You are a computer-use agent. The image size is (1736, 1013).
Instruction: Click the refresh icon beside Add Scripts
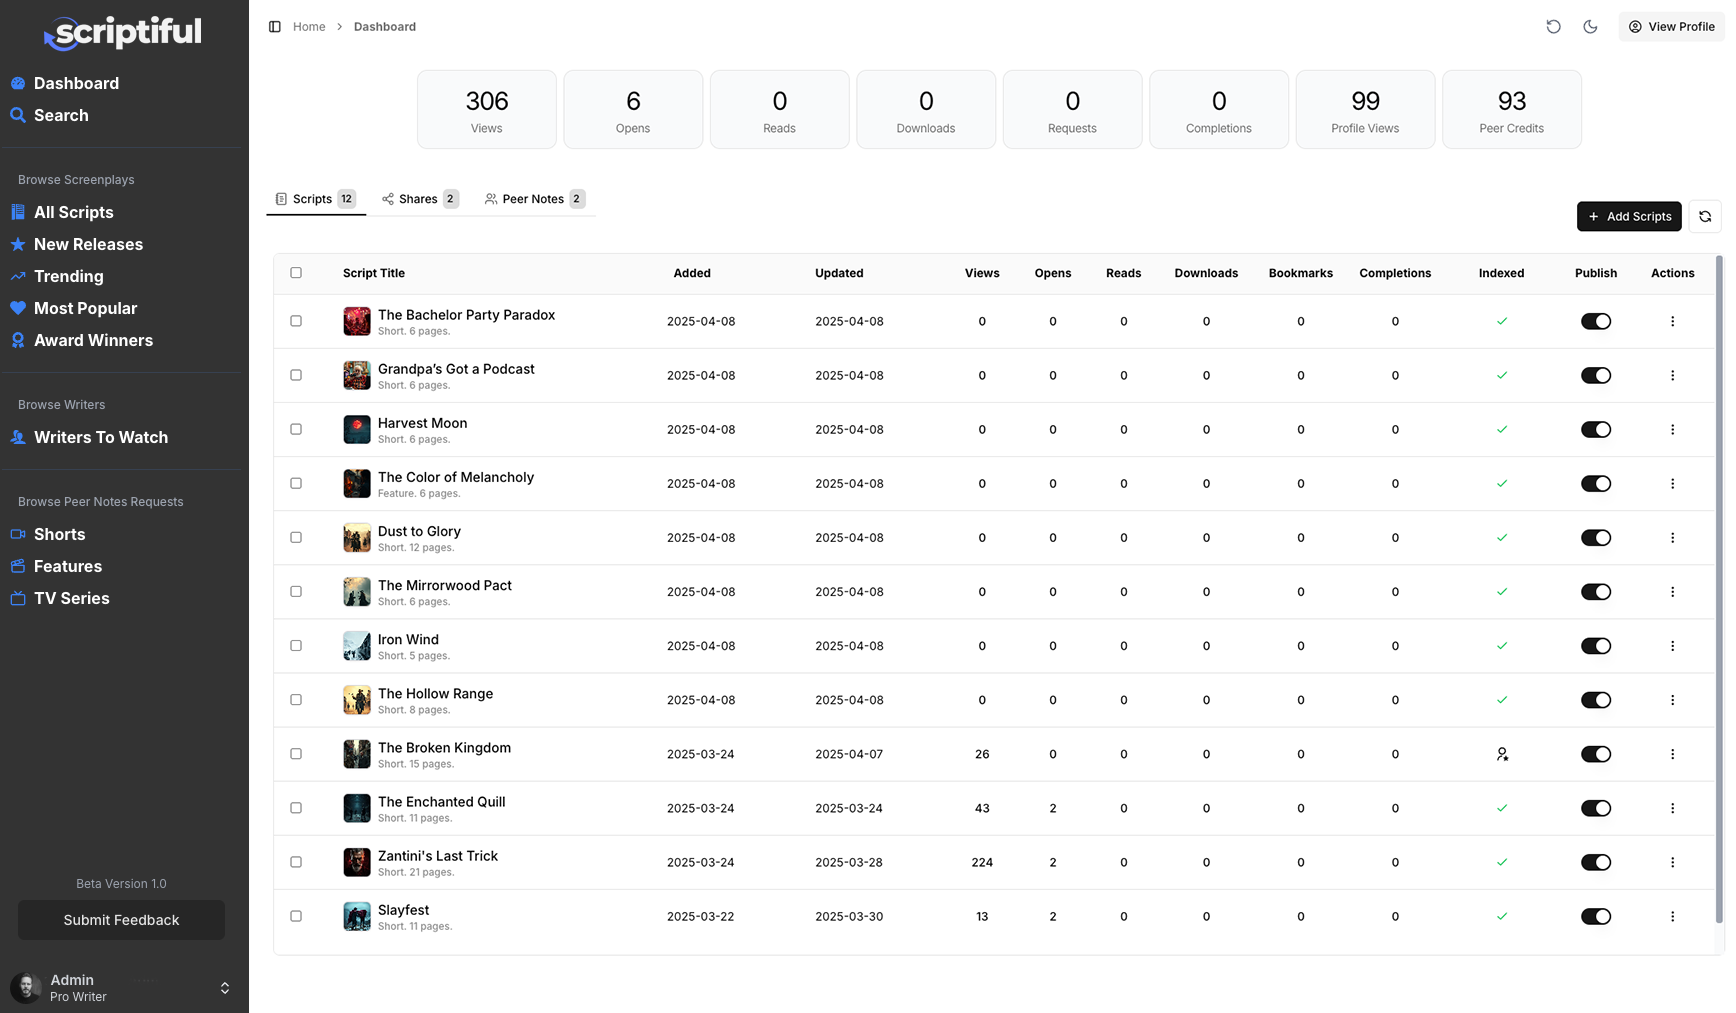(1704, 216)
